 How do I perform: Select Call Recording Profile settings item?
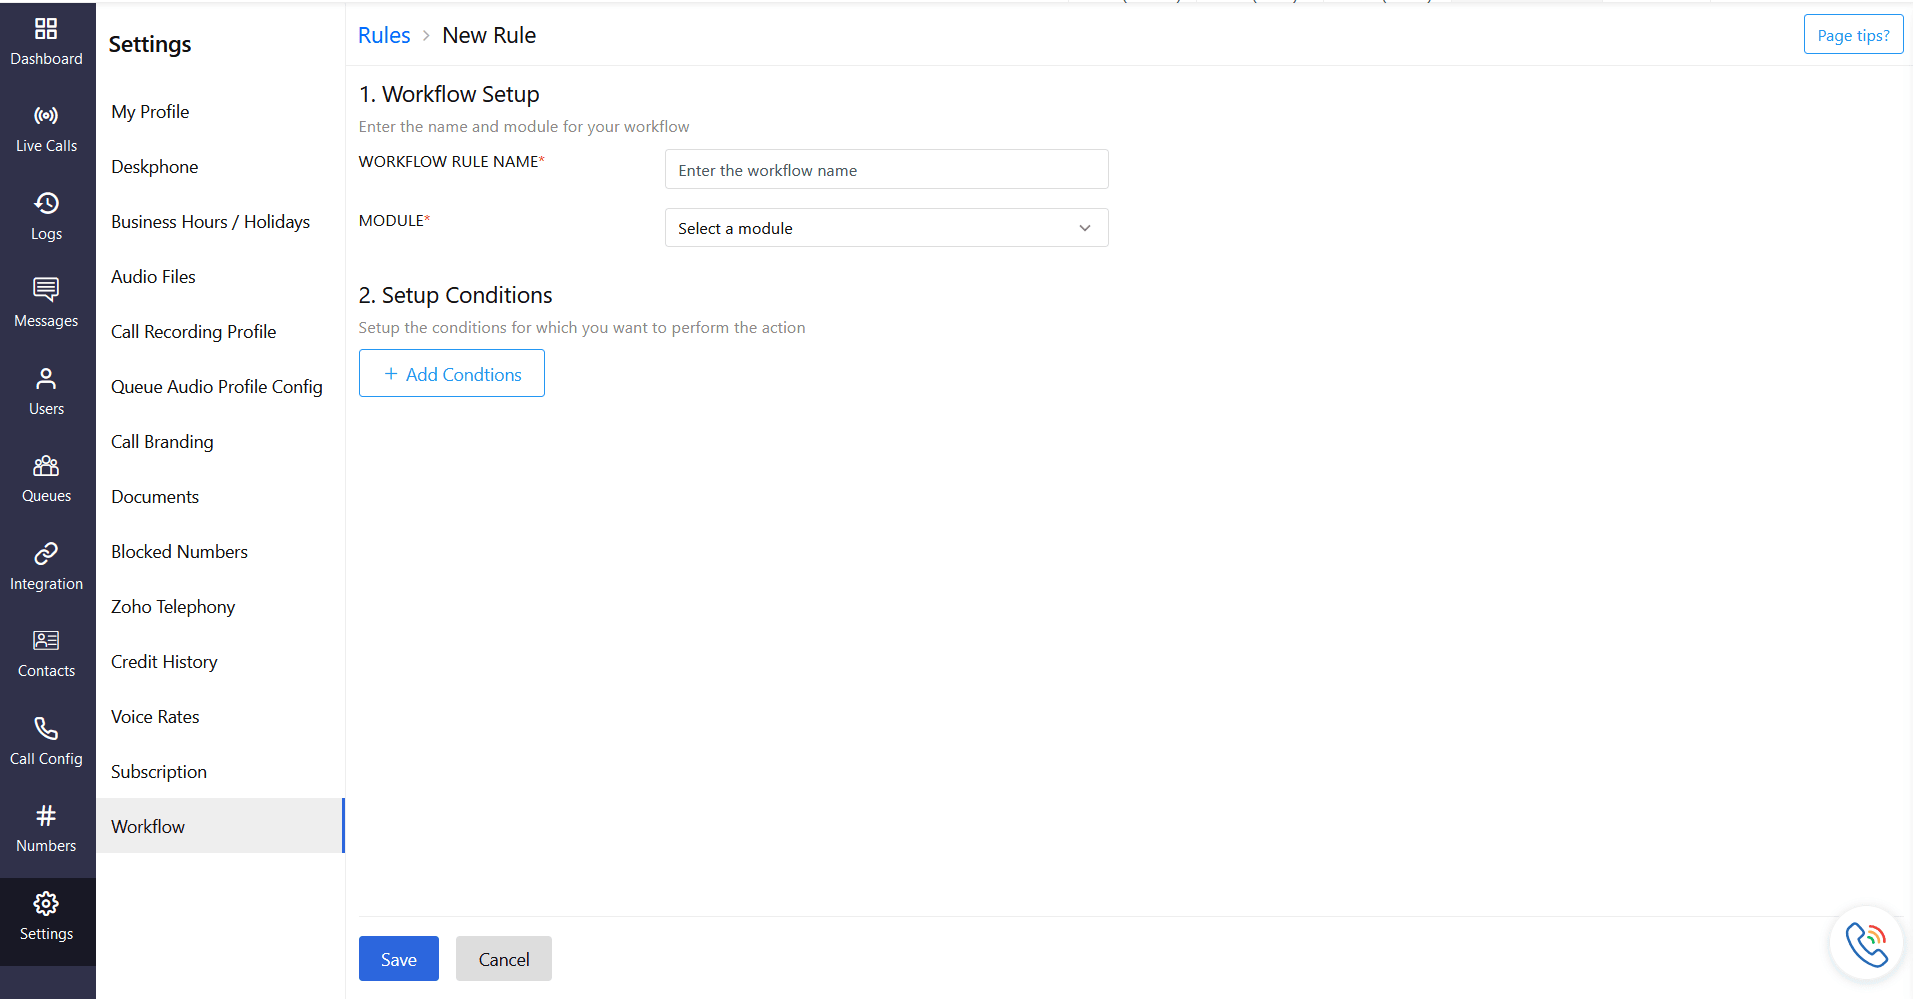click(x=194, y=332)
